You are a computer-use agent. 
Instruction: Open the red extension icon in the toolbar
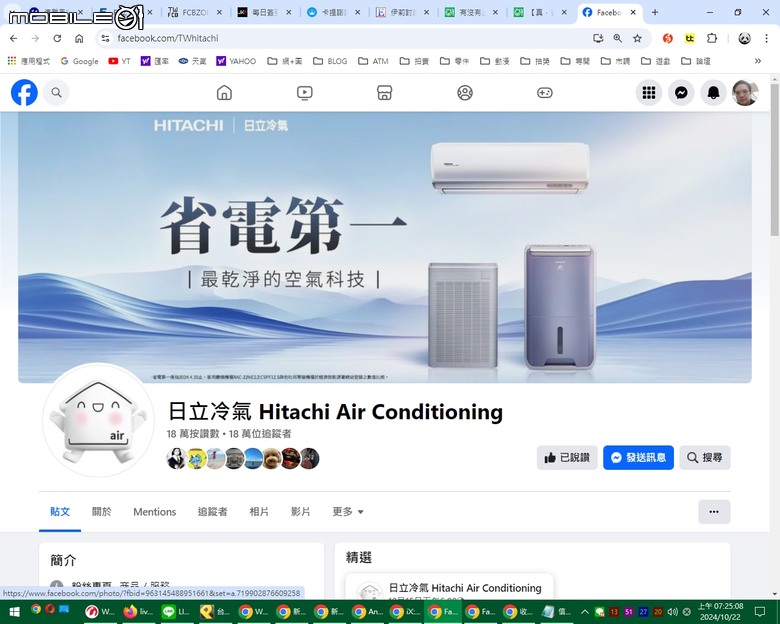tap(668, 38)
